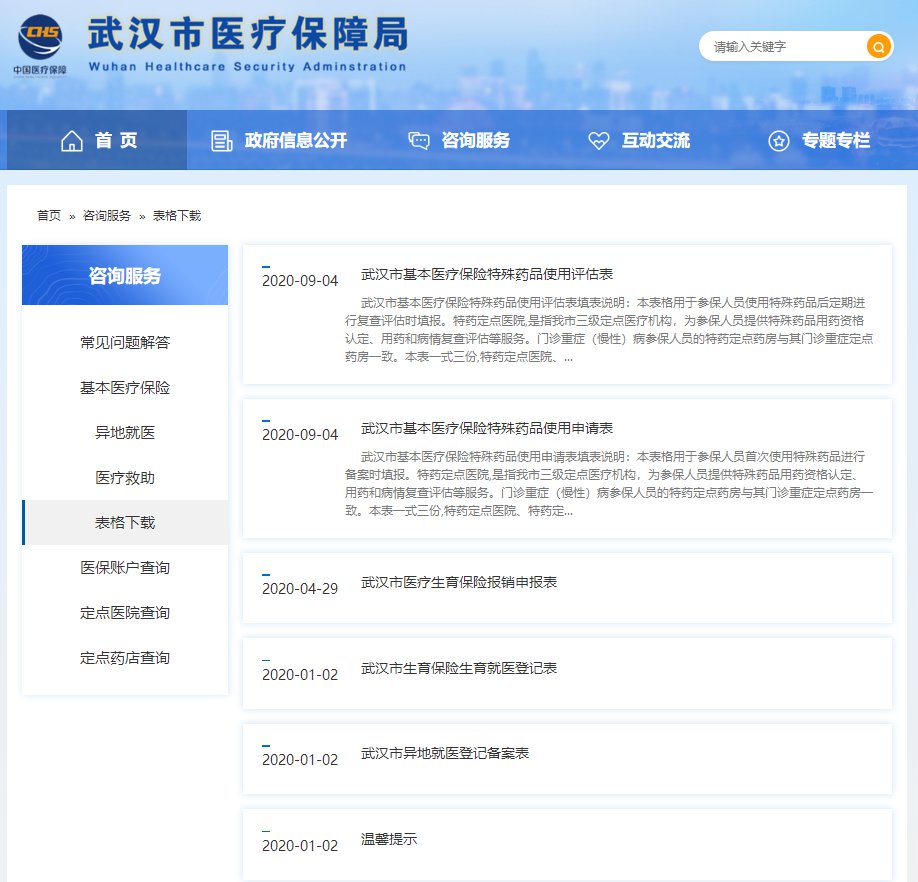The height and width of the screenshot is (882, 918).
Task: Click the house icon beside 首页
Action: (x=72, y=141)
